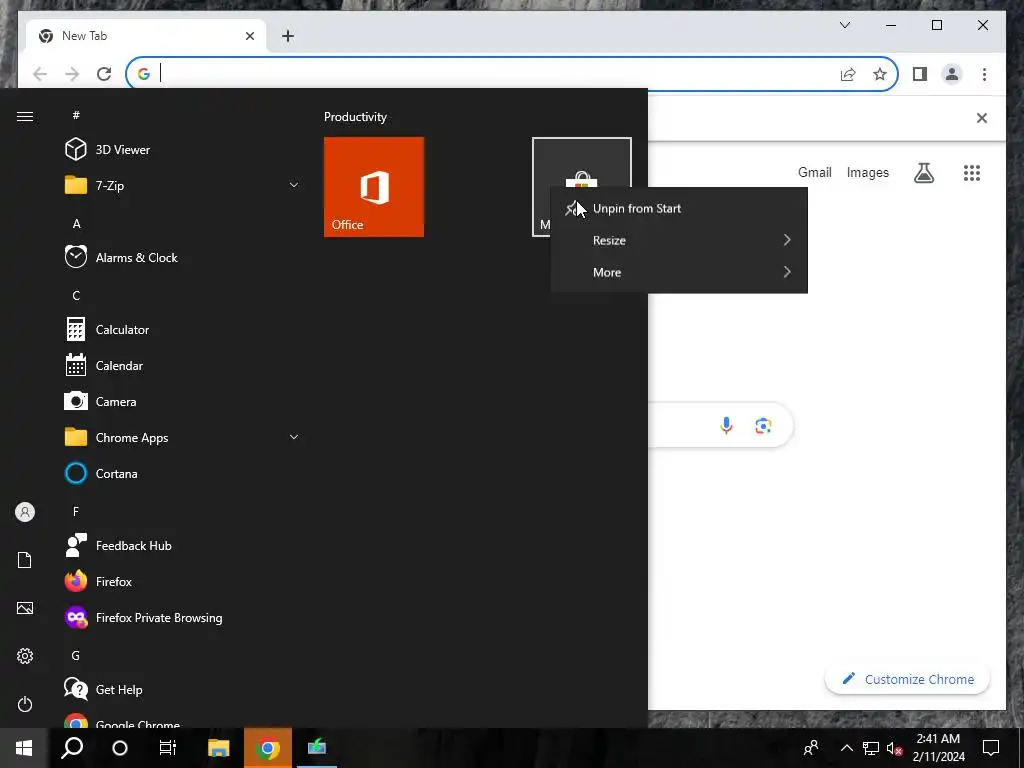Click the Images link
The height and width of the screenshot is (768, 1024).
tap(867, 172)
